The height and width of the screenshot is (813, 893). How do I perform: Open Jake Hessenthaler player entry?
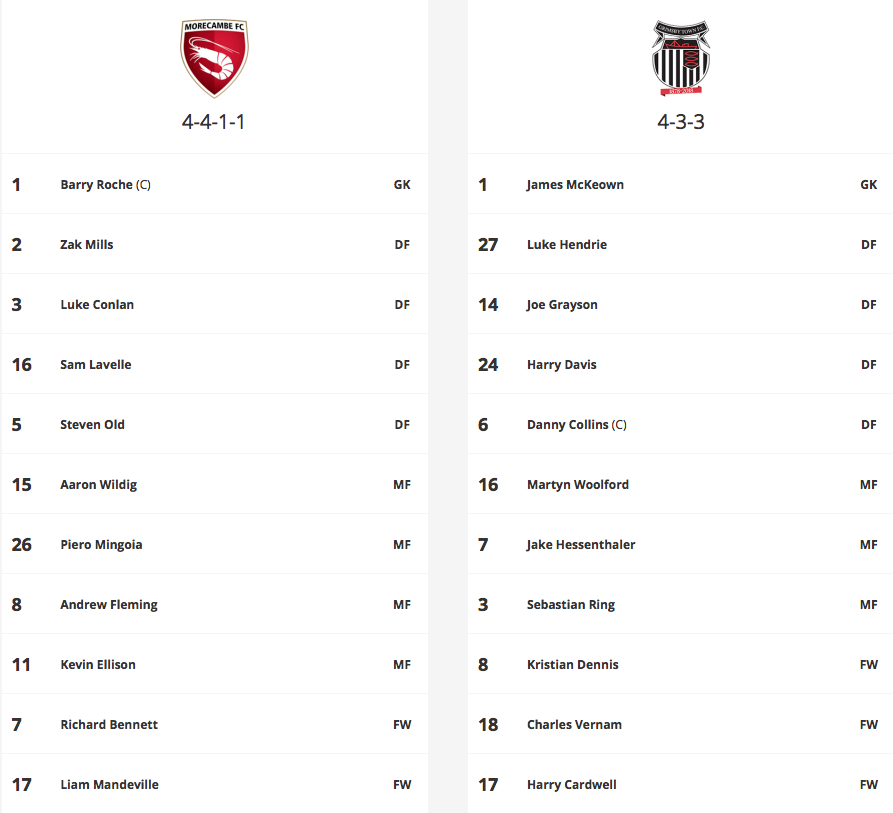point(581,545)
